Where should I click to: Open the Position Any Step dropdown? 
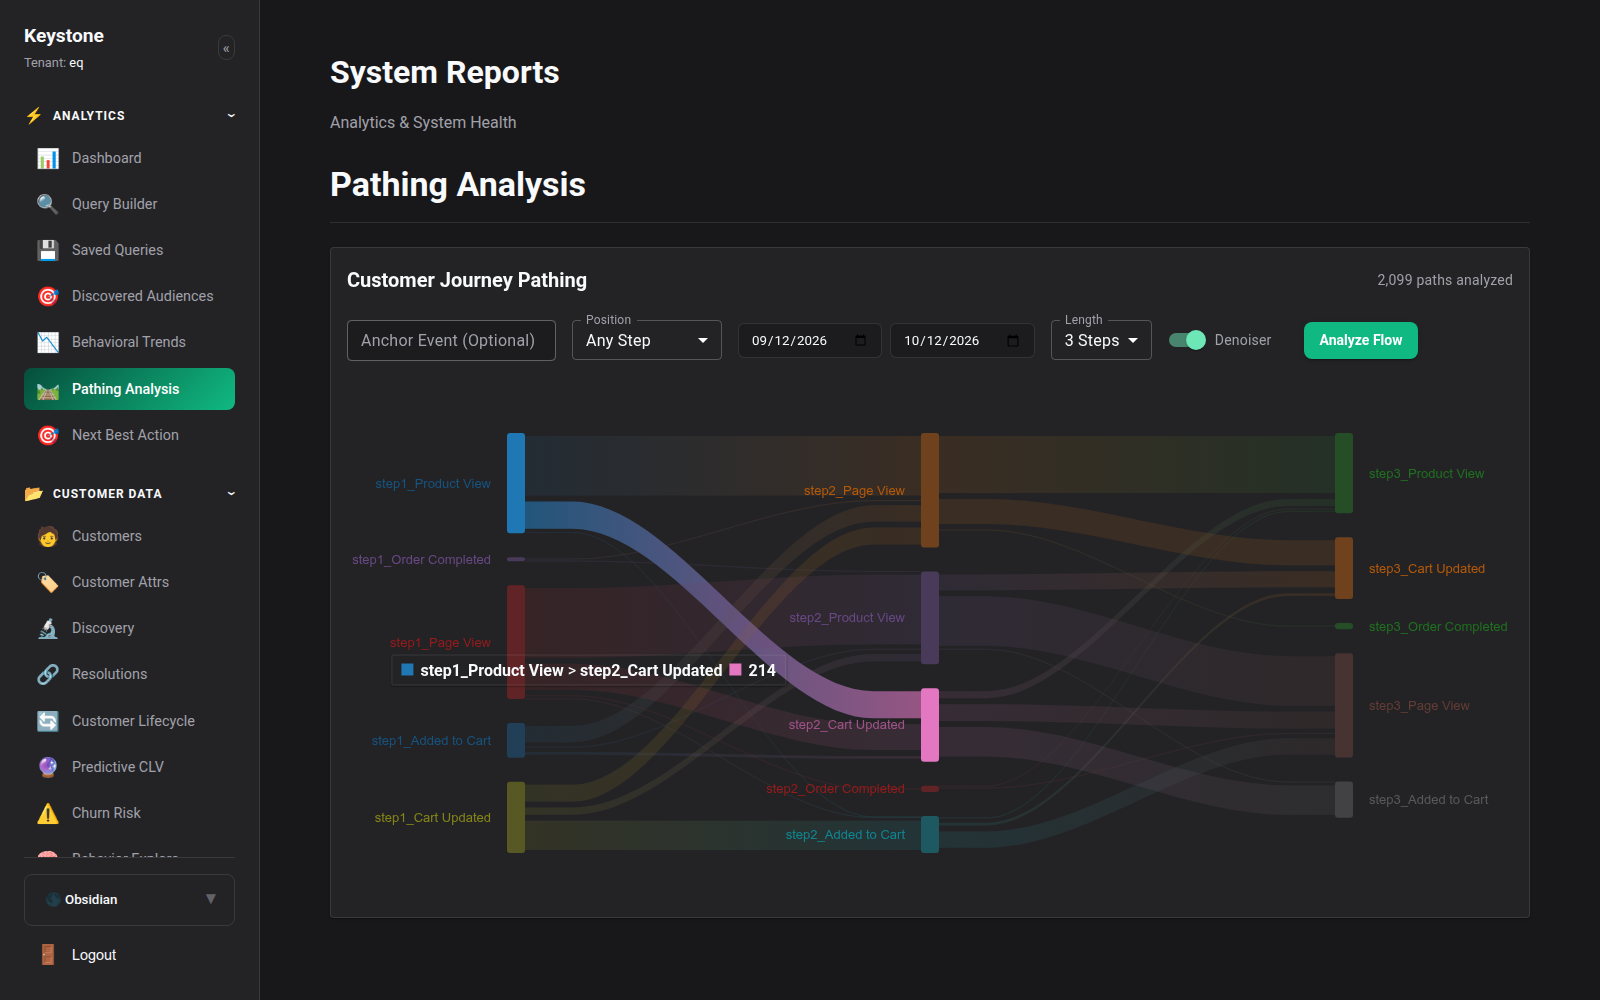tap(647, 340)
